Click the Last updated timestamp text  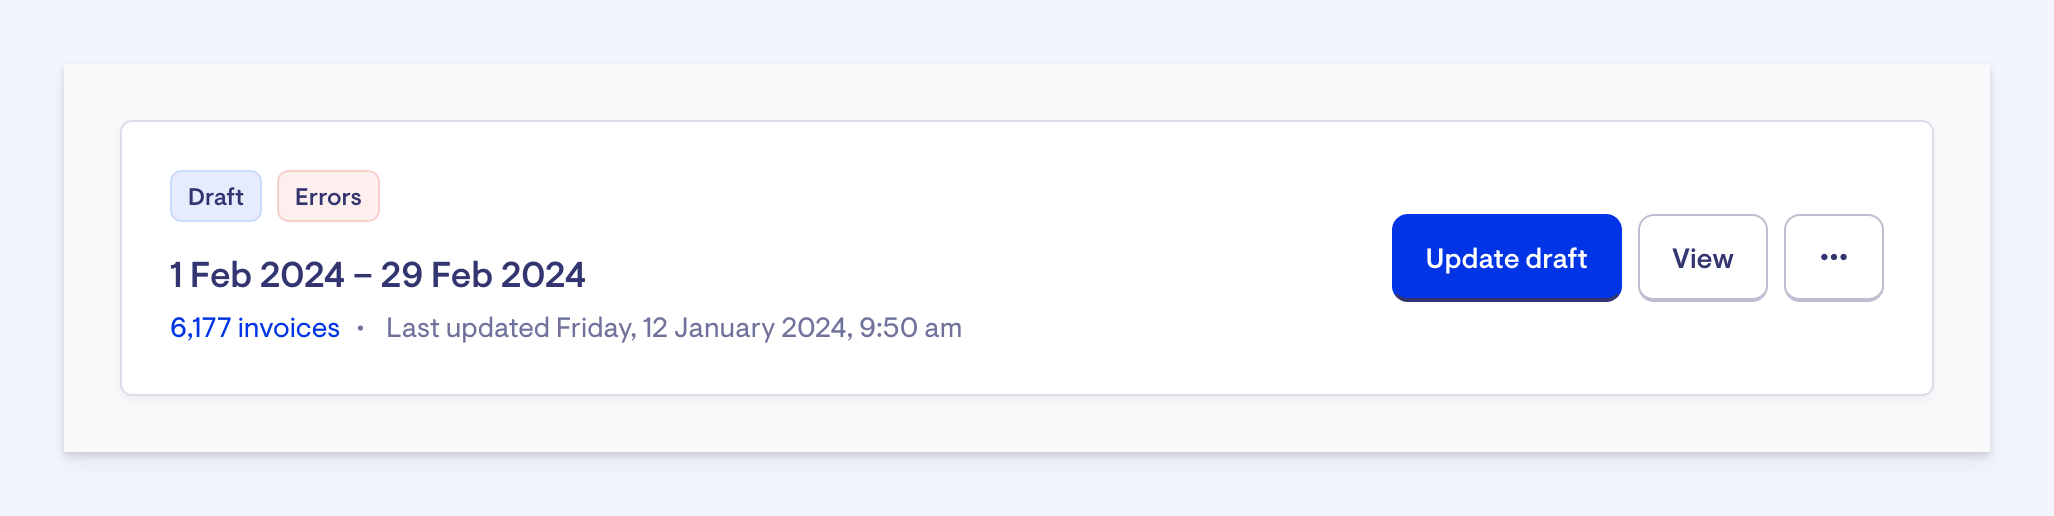pos(673,328)
